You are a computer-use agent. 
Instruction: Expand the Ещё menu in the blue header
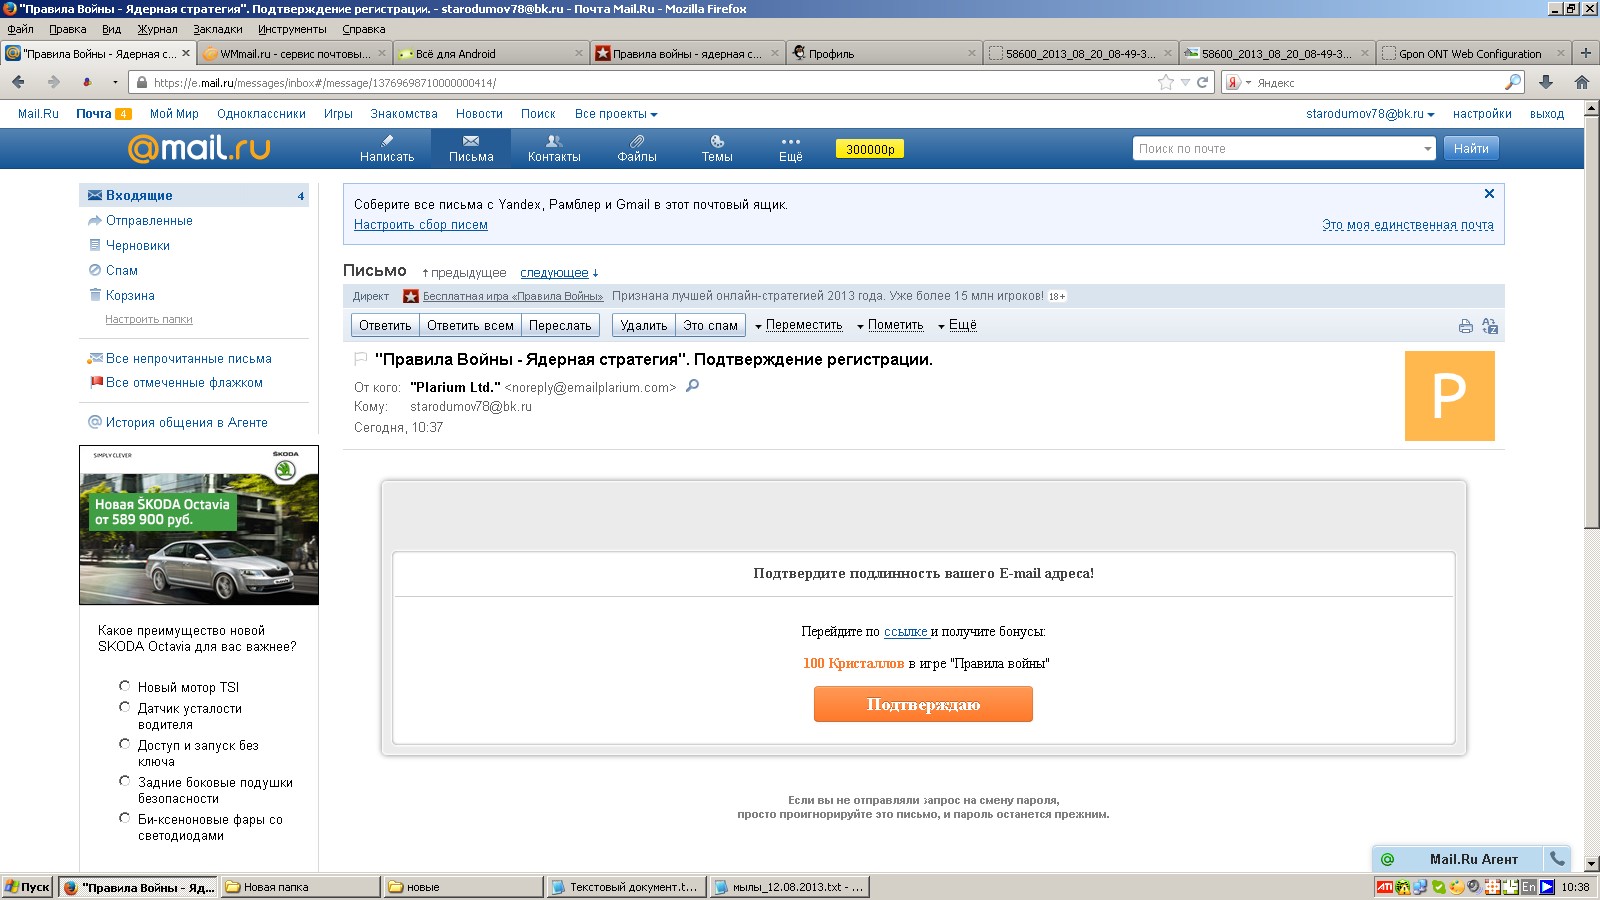click(x=791, y=148)
